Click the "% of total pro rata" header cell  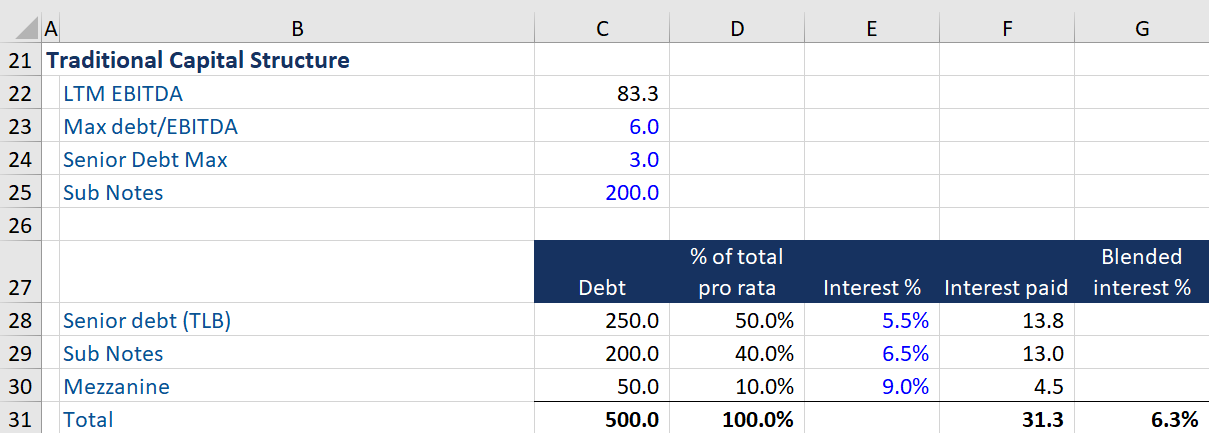(736, 272)
